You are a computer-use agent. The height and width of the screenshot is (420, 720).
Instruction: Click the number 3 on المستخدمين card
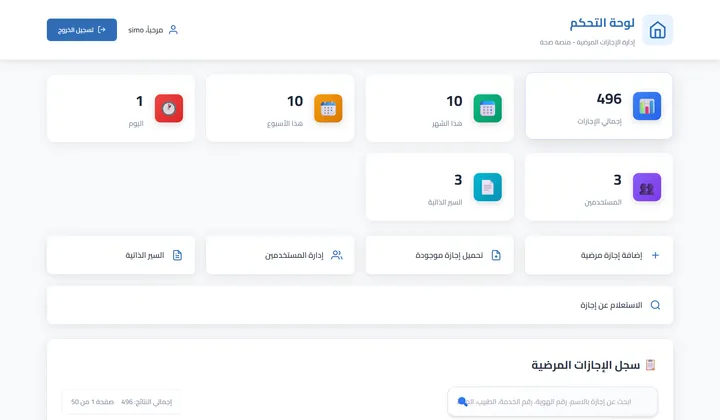[618, 180]
